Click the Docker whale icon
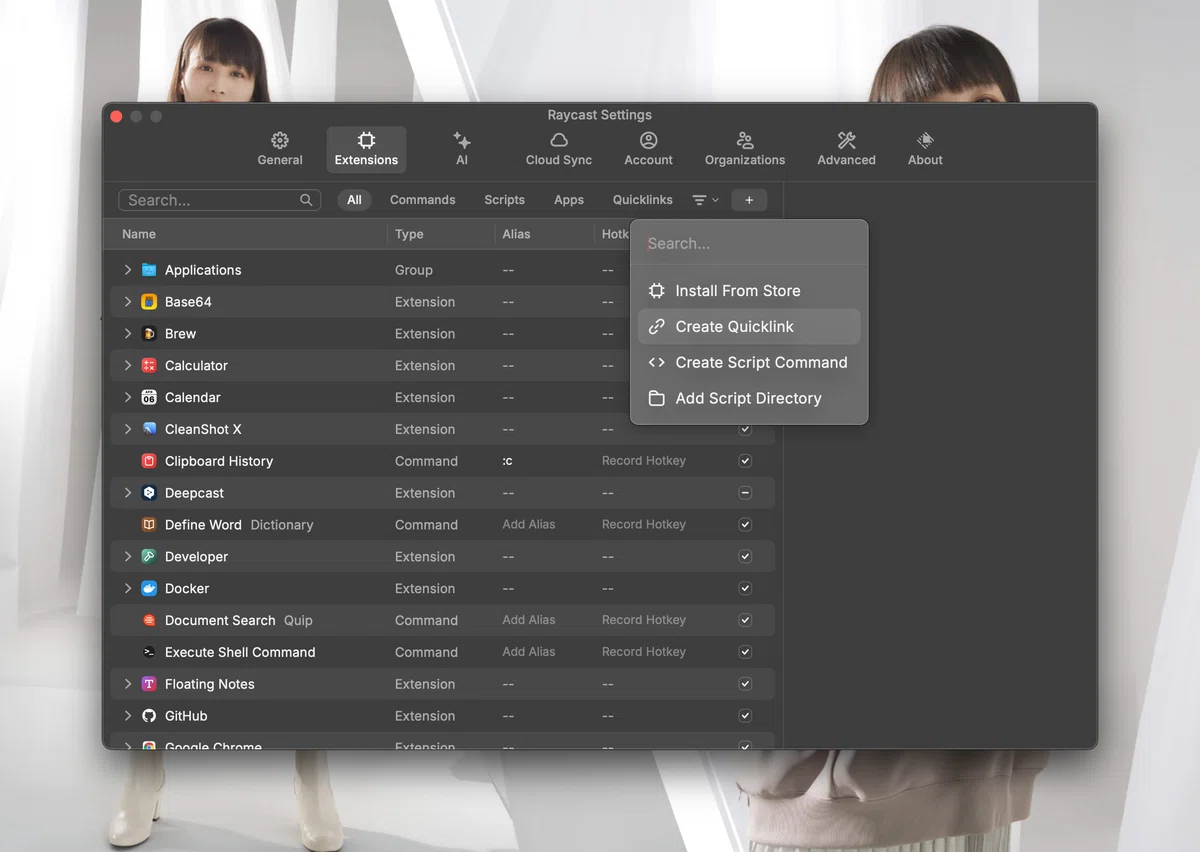This screenshot has height=852, width=1200. coord(149,589)
